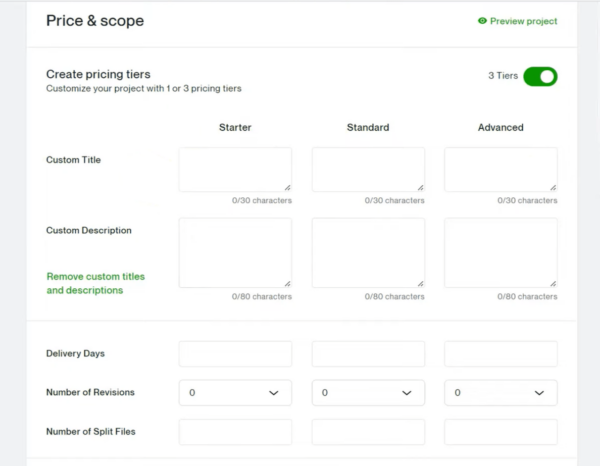Focus the Advanced Delivery Days input
The width and height of the screenshot is (600, 466).
click(x=501, y=354)
